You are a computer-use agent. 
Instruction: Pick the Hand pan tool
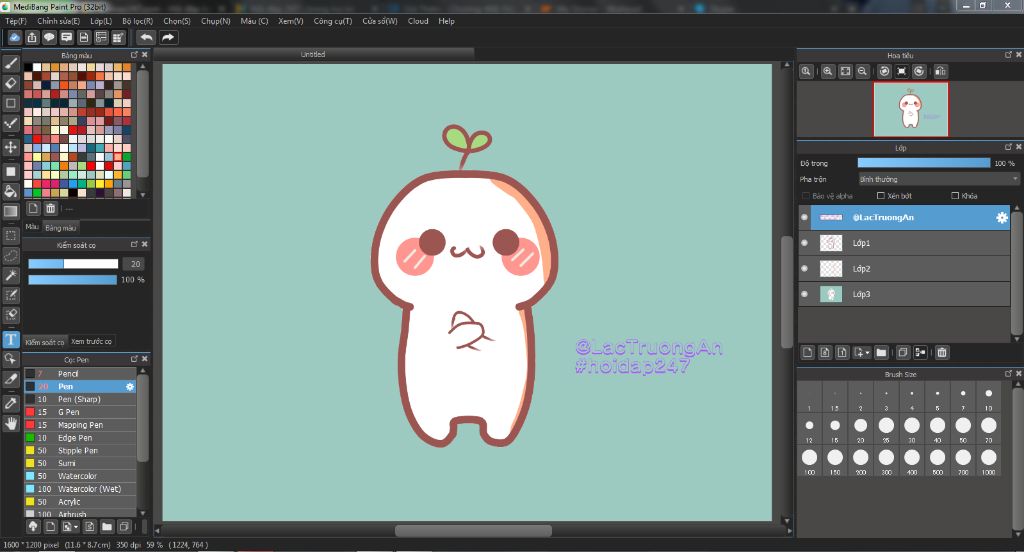[x=11, y=424]
